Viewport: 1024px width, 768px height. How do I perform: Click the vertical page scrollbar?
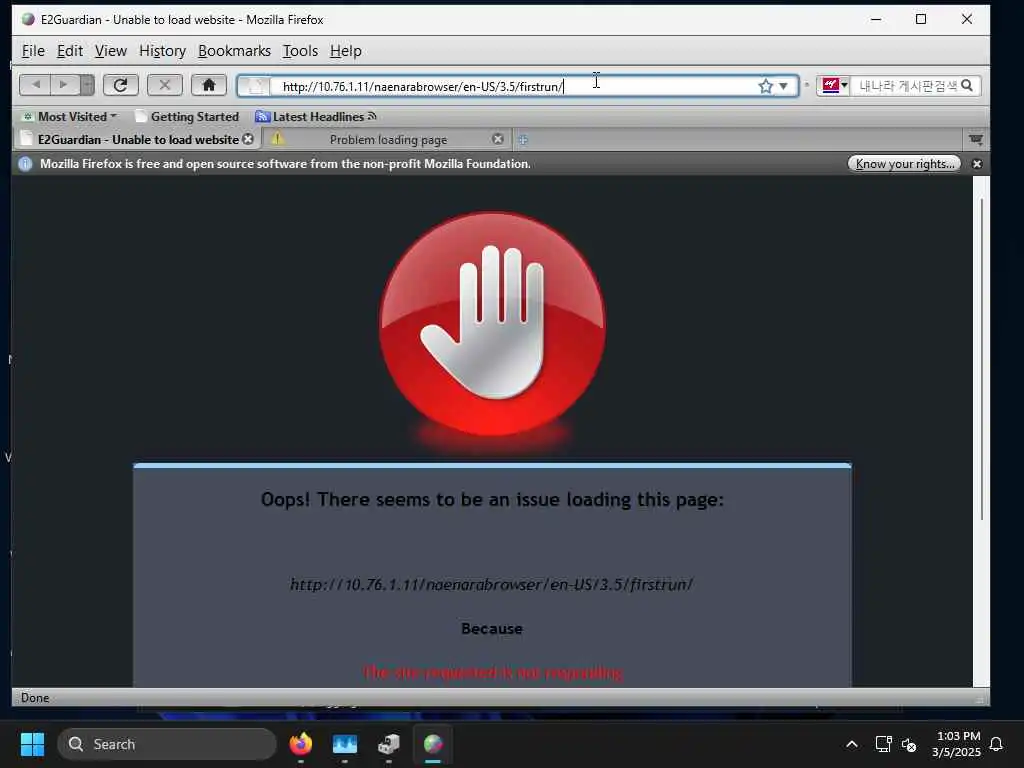(x=982, y=359)
